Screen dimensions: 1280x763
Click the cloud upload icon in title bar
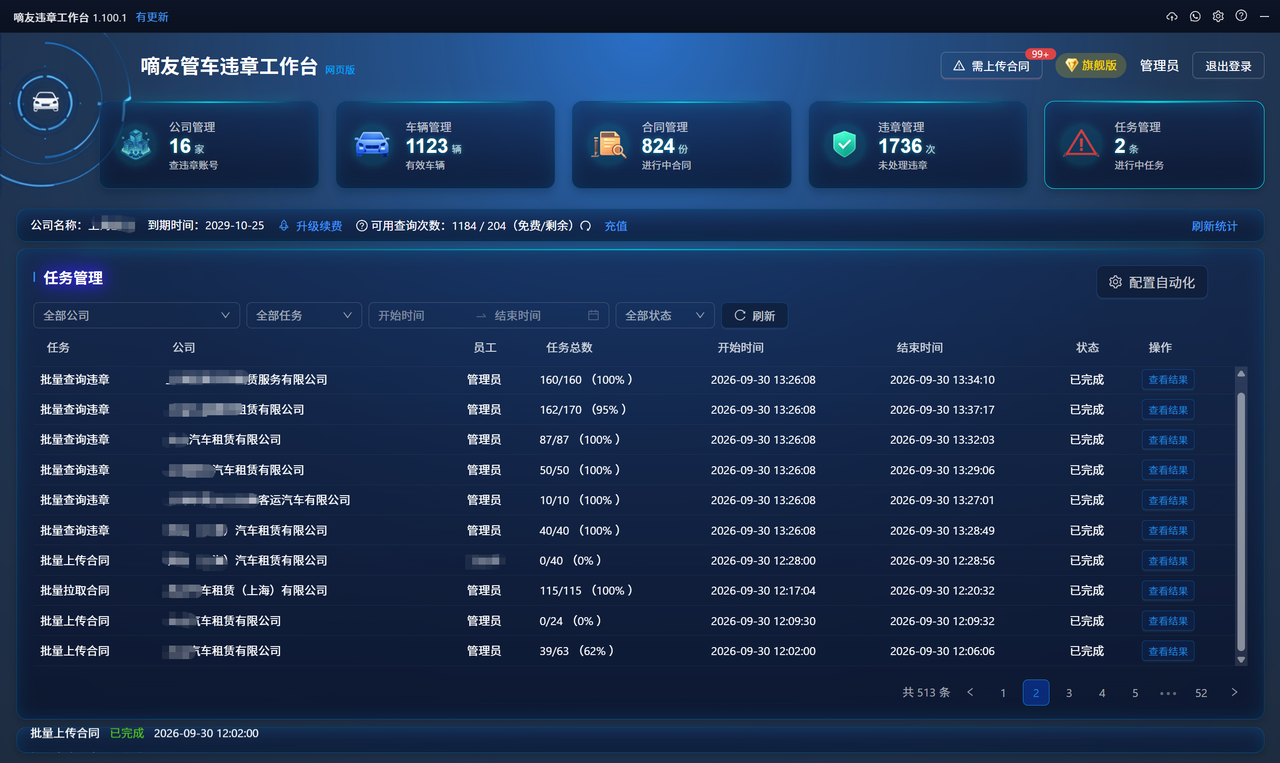(x=1172, y=16)
